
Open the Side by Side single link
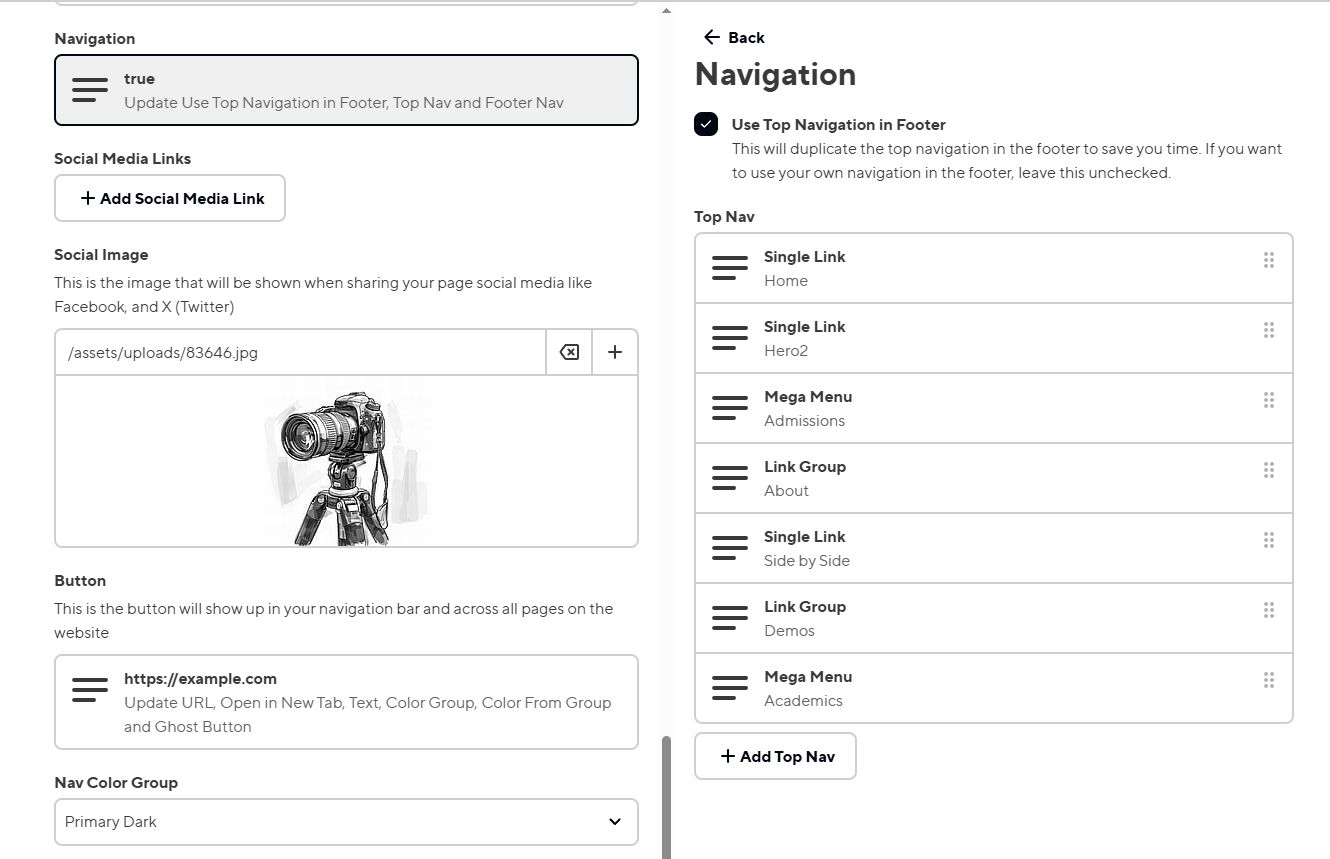pyautogui.click(x=993, y=548)
